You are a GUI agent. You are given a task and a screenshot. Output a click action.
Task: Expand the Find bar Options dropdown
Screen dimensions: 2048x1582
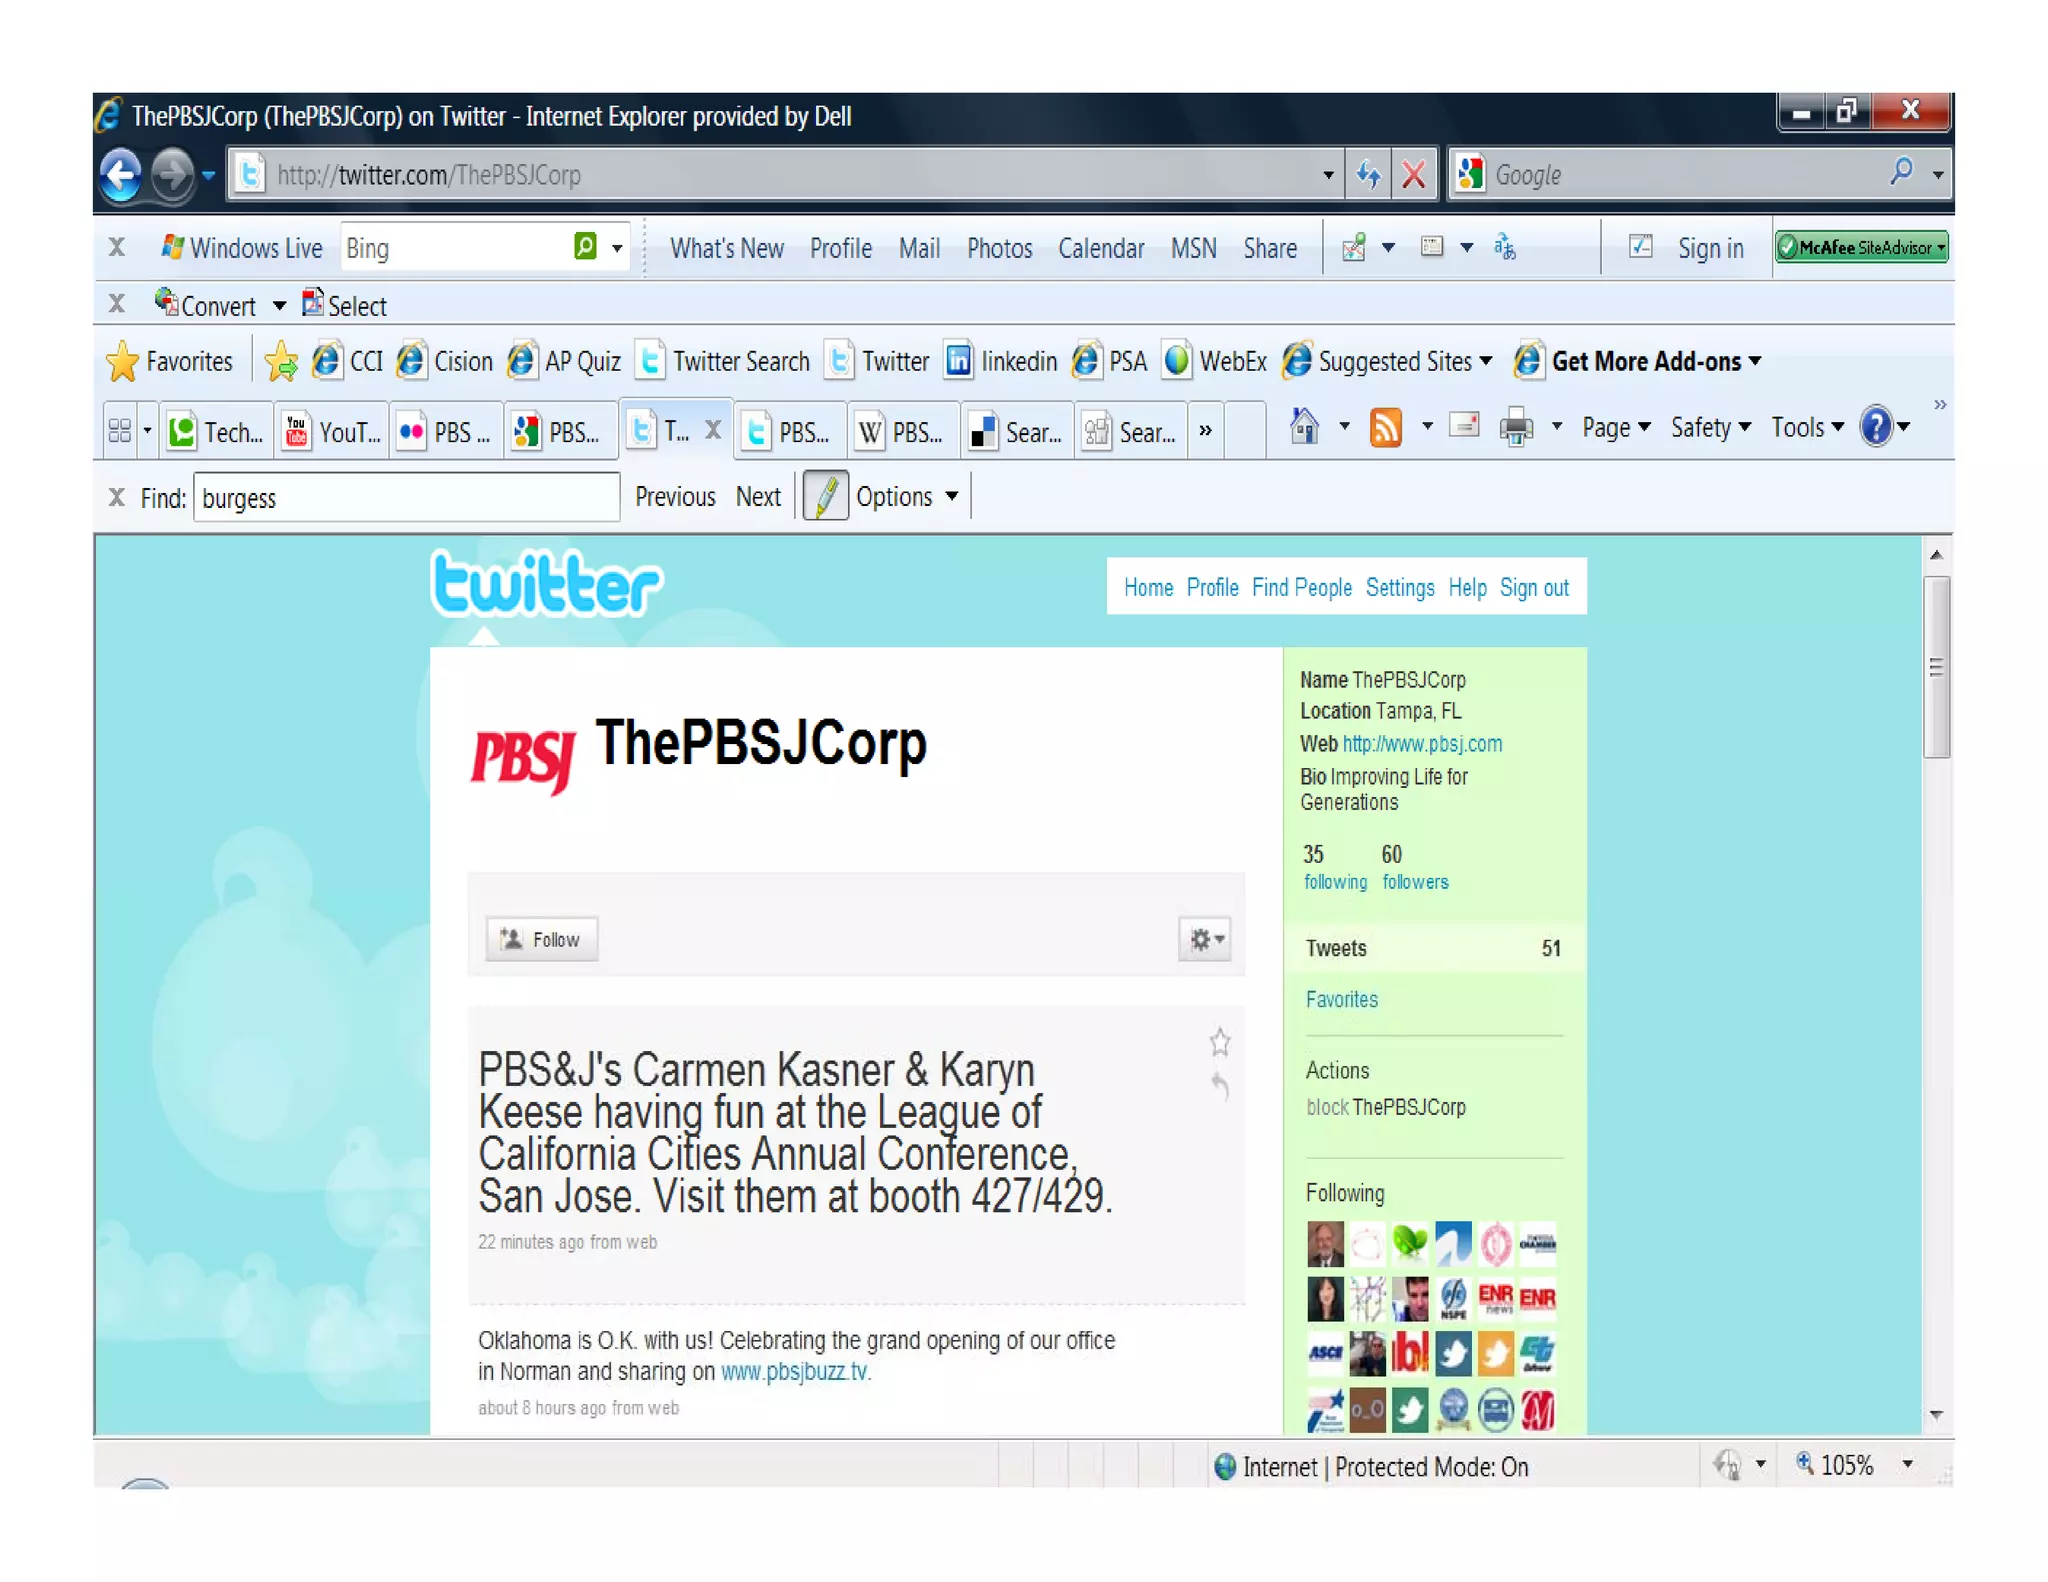pos(907,497)
